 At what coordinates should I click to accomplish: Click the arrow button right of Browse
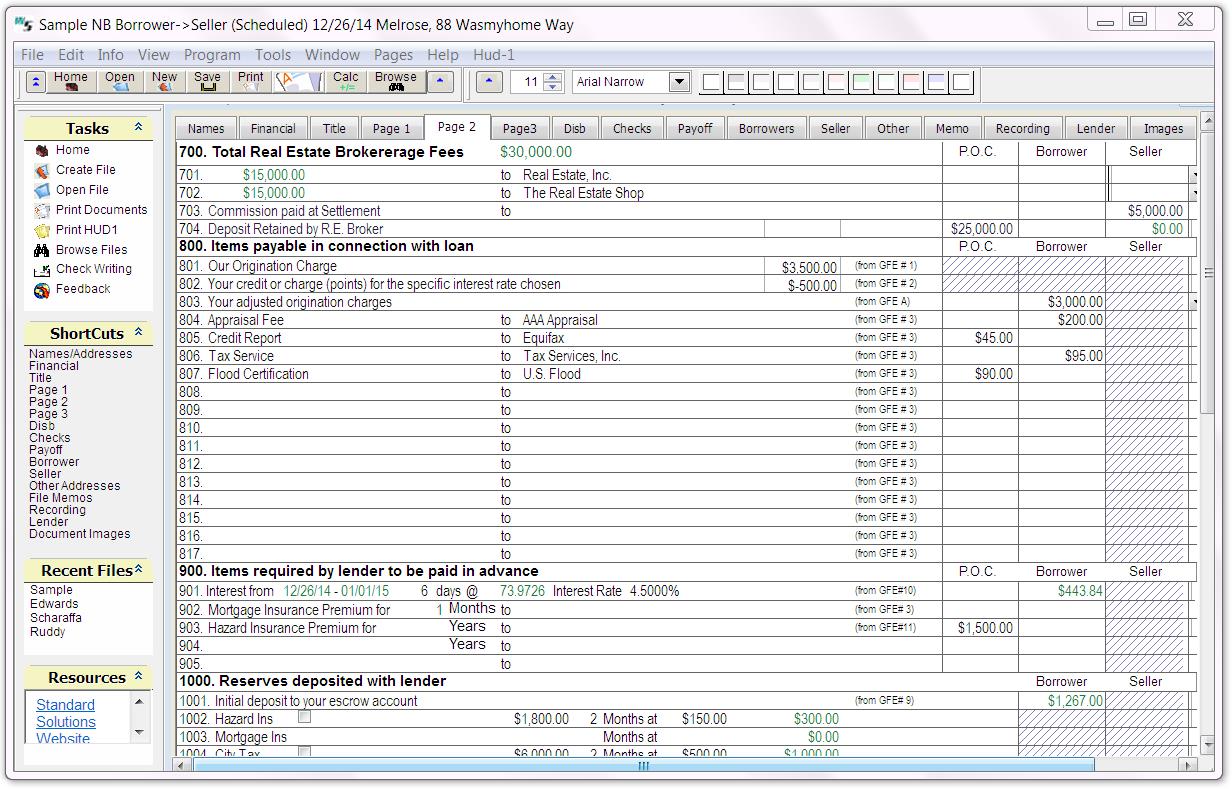pos(441,82)
